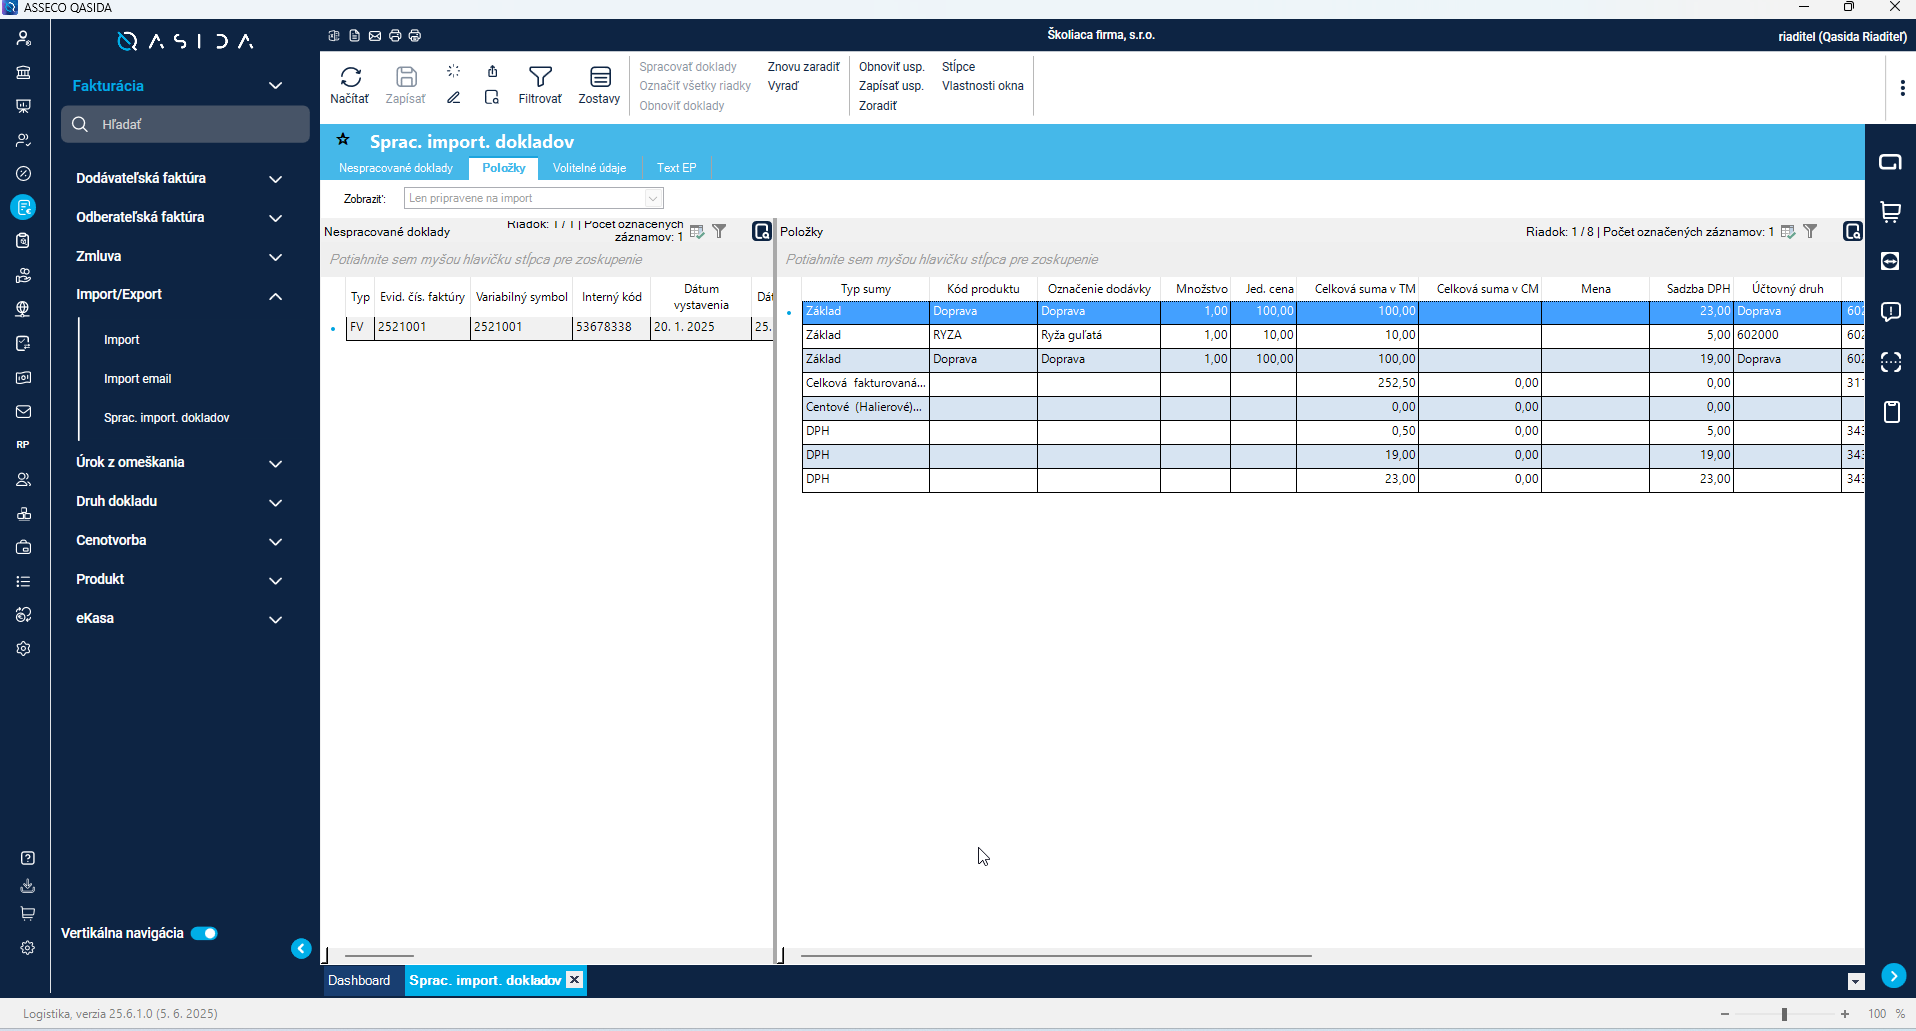Screen dimensions: 1916x1031
Task: Click filter funnel in Nespracované doklady panel
Action: 719,231
